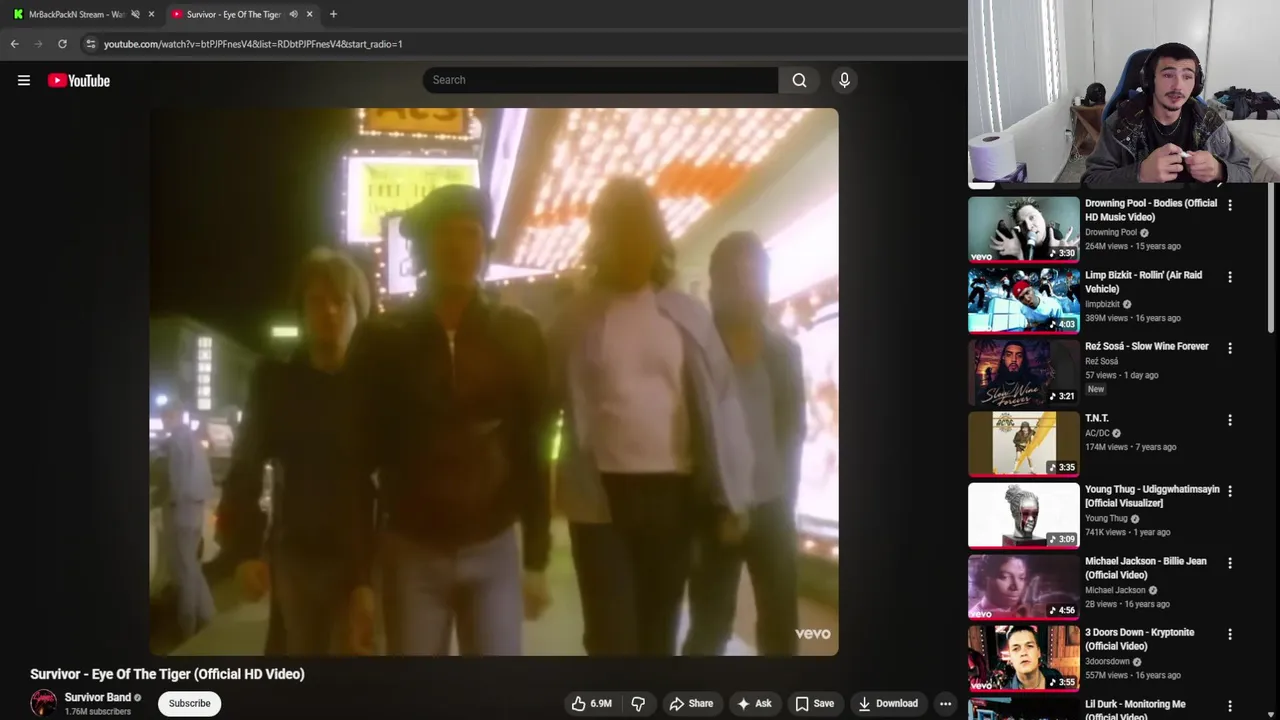Click the video player area
The image size is (1280, 720).
494,382
